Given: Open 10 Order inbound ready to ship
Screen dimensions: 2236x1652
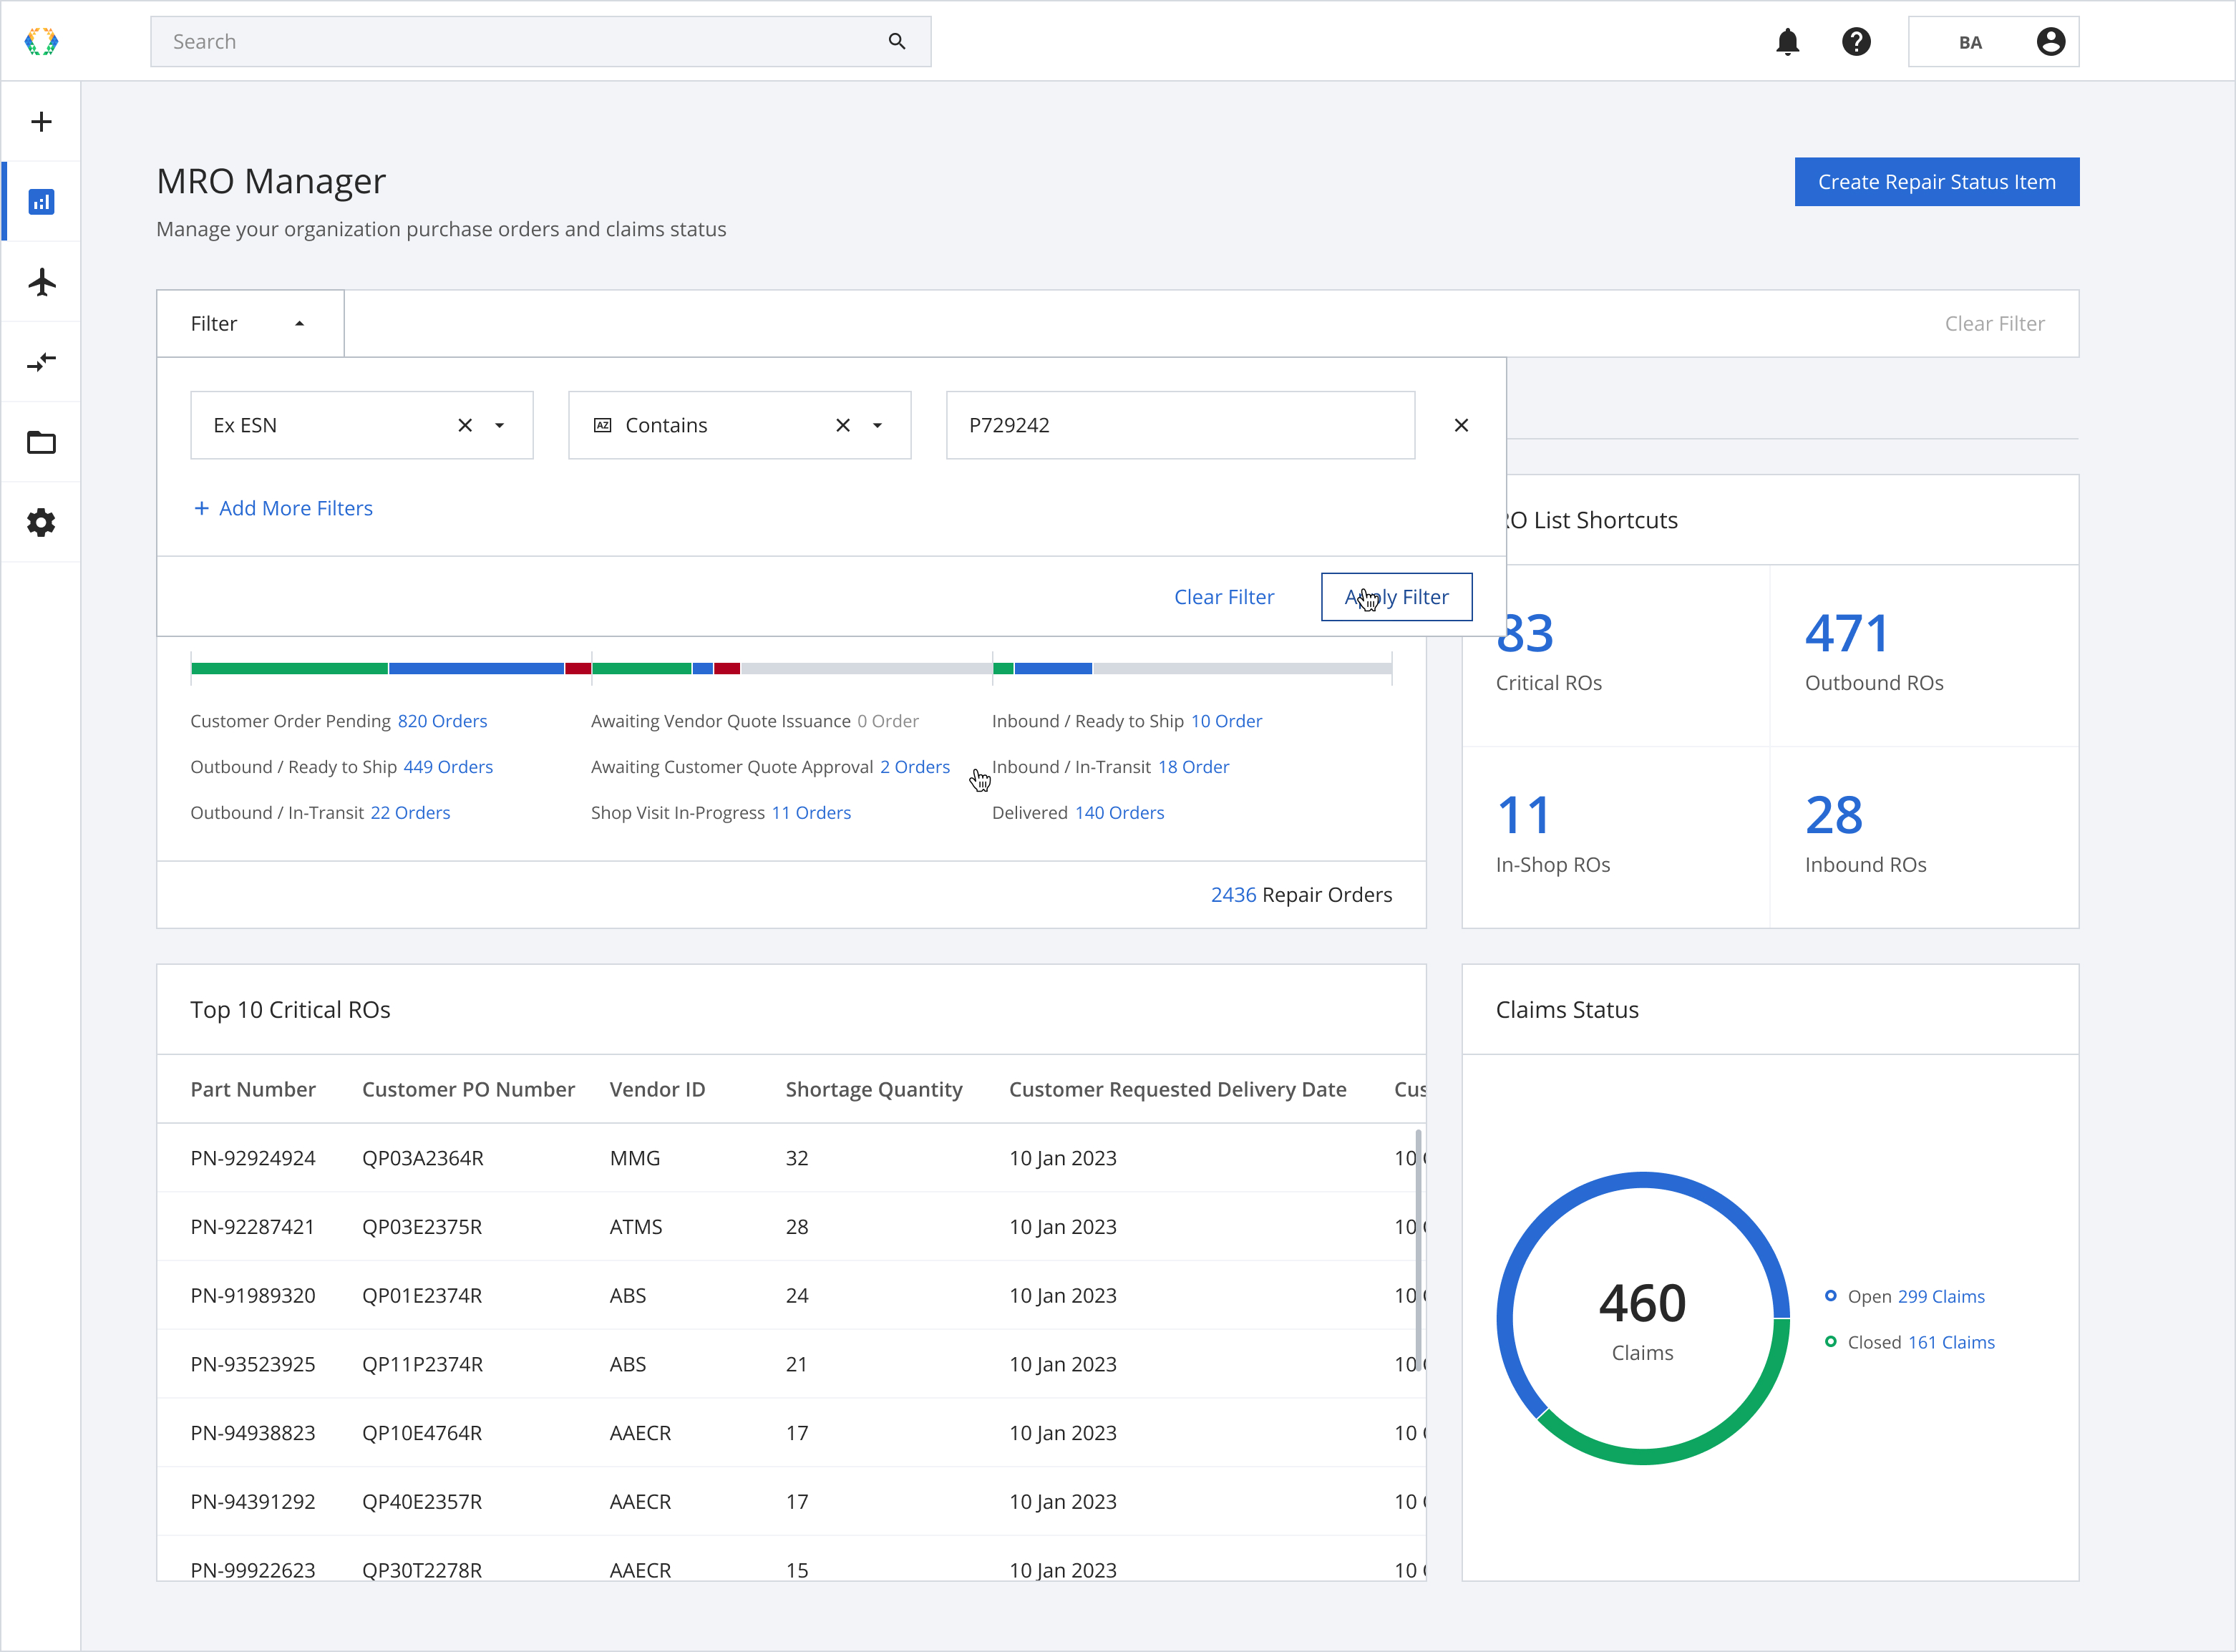Looking at the screenshot, I should coord(1226,721).
